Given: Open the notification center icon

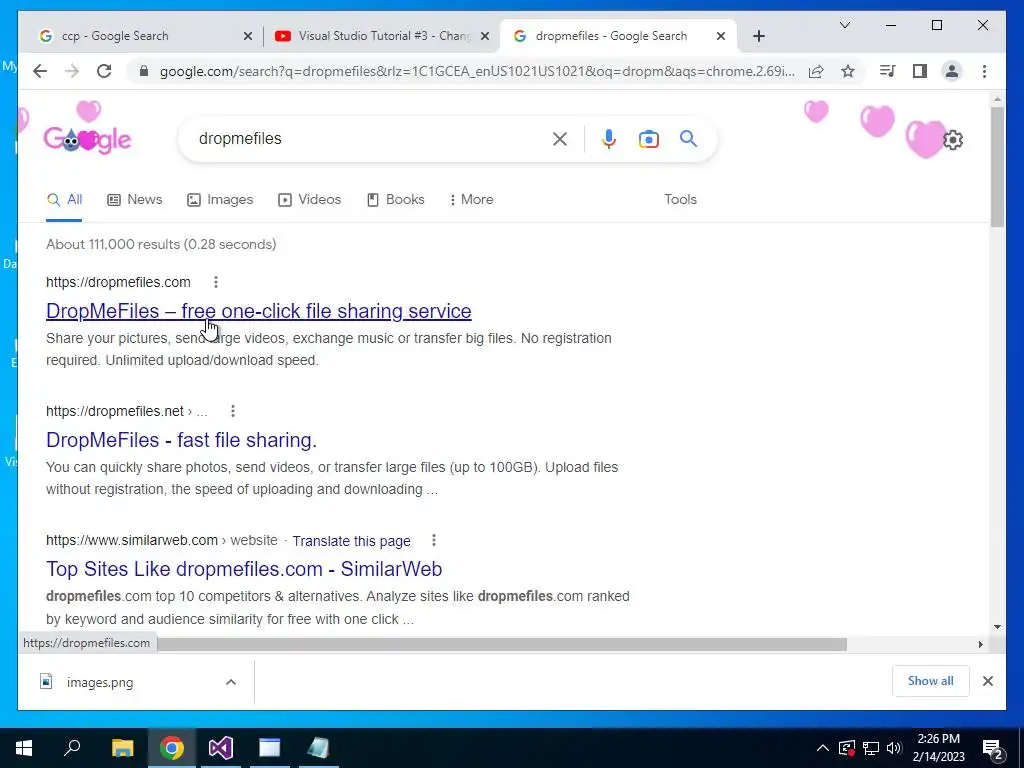Looking at the screenshot, I should 993,748.
